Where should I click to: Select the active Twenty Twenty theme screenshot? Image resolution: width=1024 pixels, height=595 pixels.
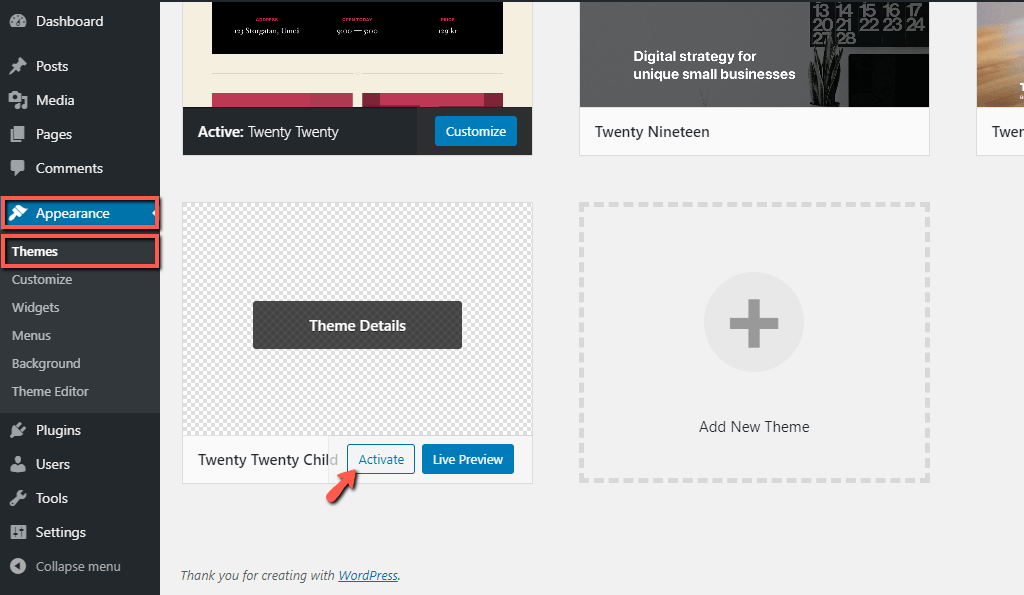click(357, 54)
